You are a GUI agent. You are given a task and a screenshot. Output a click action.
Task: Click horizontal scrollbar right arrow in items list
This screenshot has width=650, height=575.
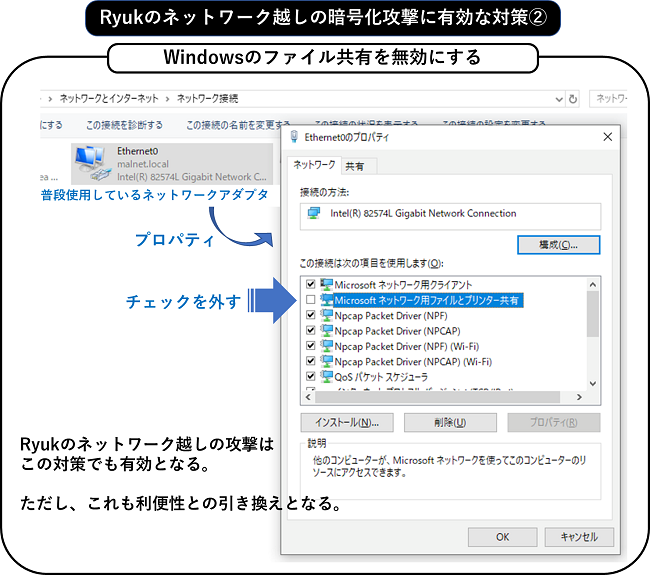coord(579,397)
